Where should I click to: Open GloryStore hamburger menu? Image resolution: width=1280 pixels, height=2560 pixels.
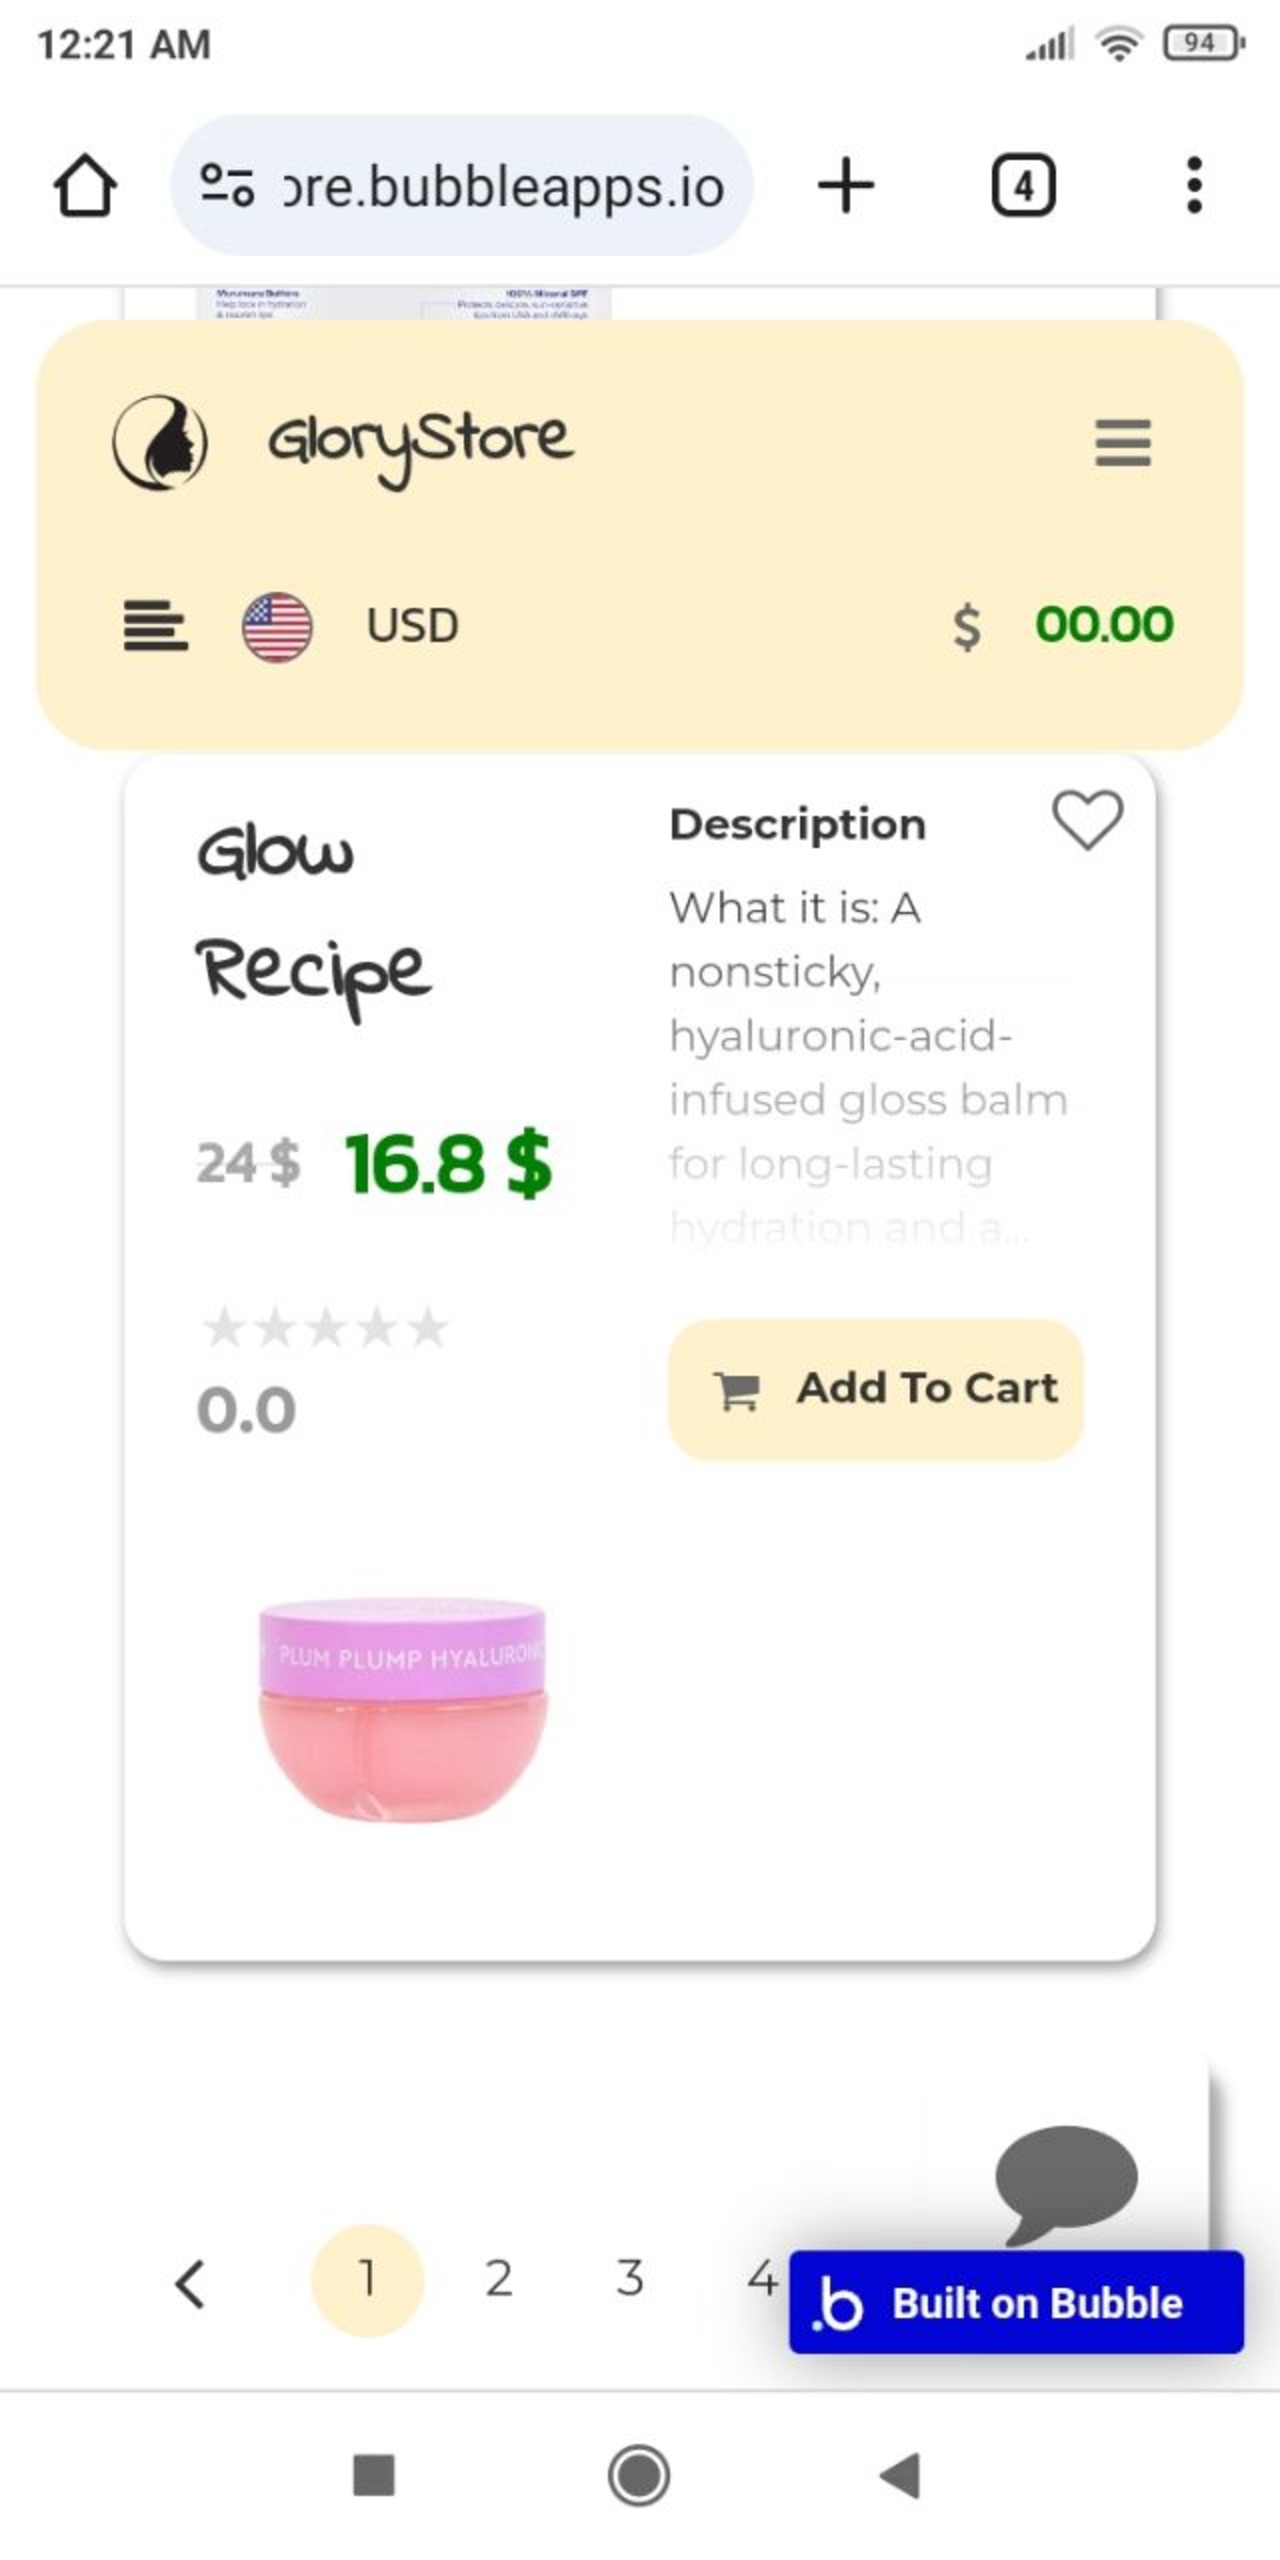[1123, 442]
